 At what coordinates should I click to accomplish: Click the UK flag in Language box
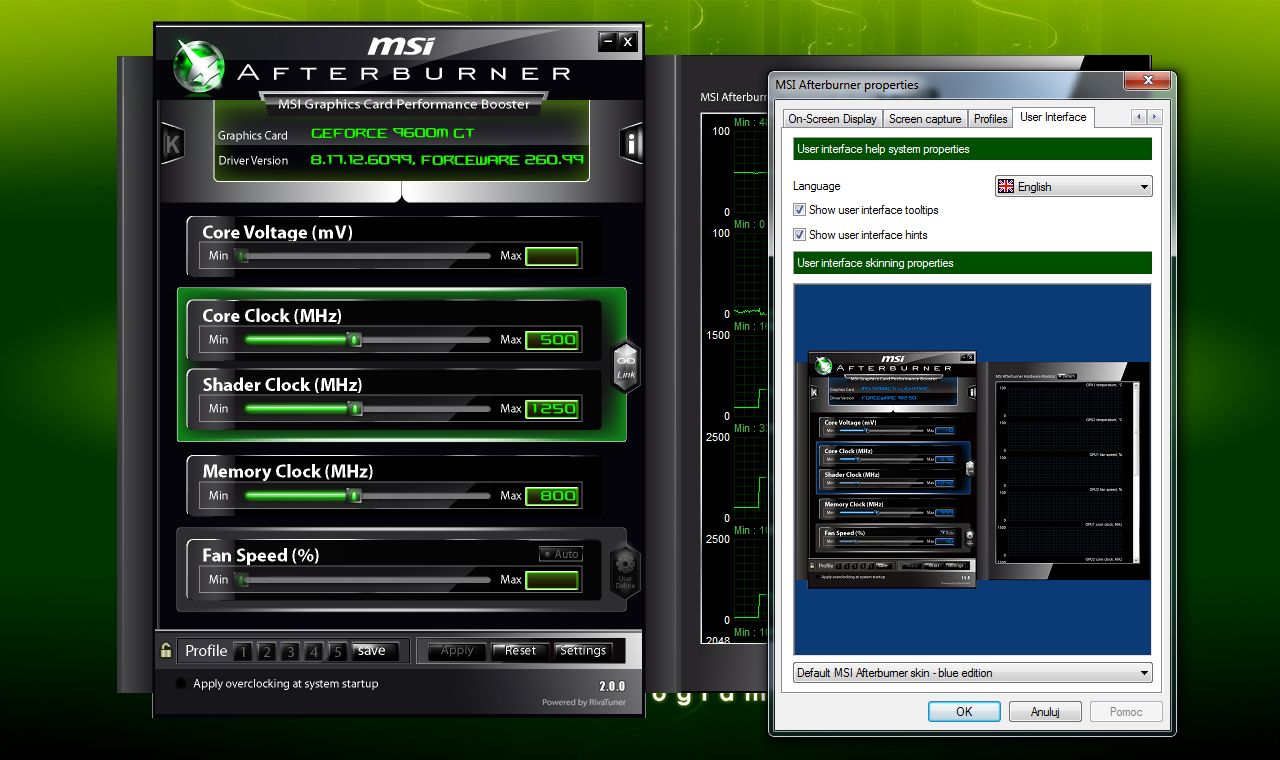(x=1006, y=186)
